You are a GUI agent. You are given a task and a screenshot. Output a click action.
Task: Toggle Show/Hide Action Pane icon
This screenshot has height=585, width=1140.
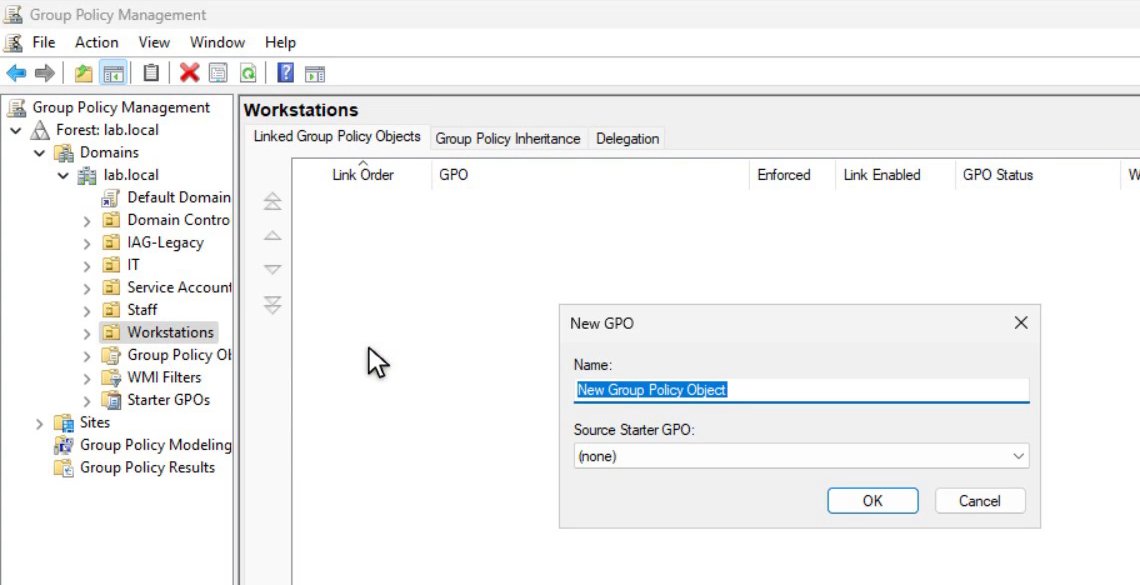(315, 73)
